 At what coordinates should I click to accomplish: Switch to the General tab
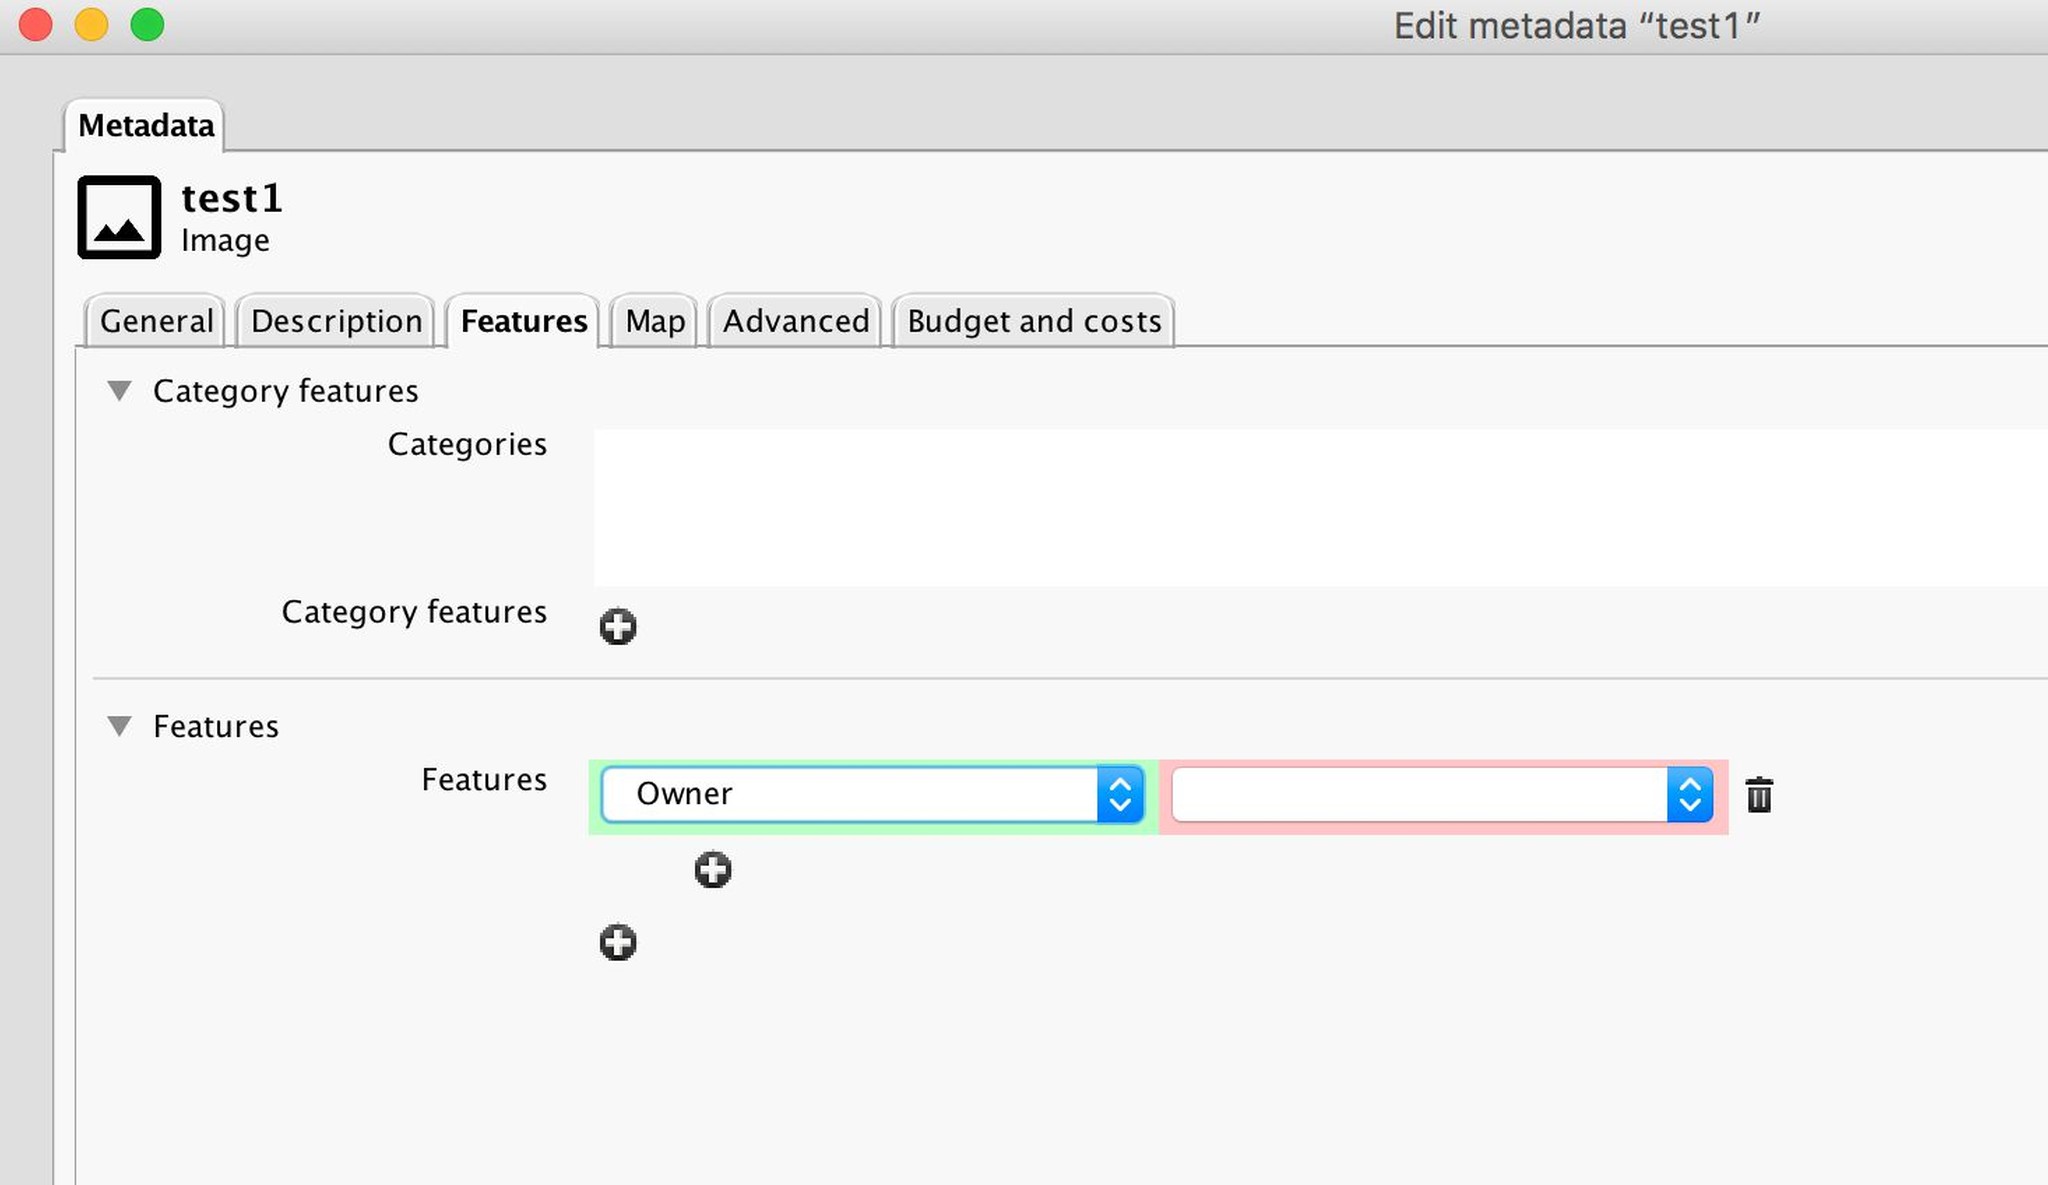click(156, 321)
